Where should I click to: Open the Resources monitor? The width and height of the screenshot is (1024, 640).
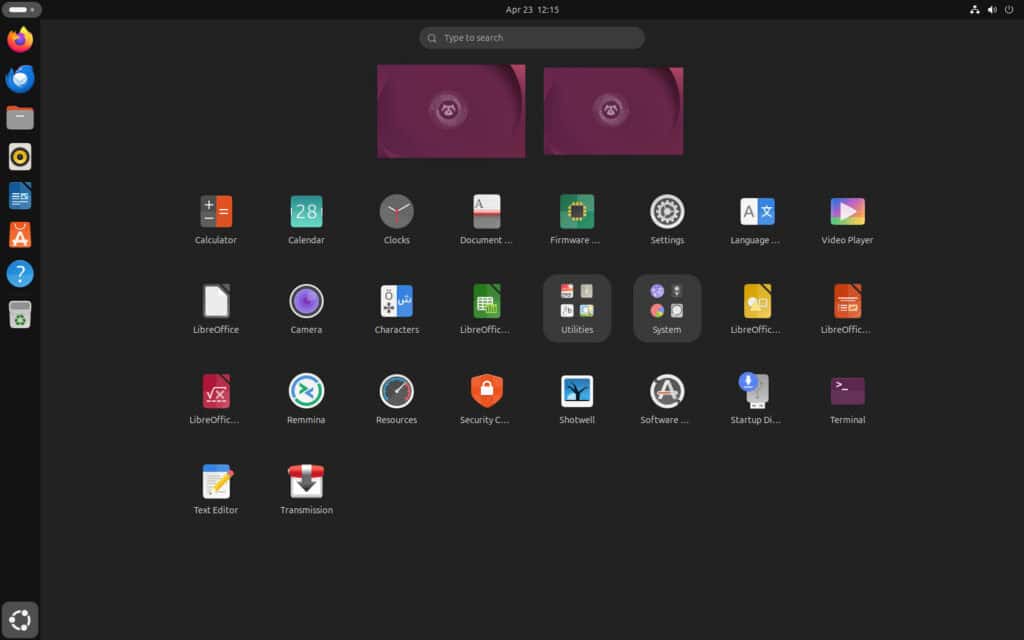tap(396, 391)
